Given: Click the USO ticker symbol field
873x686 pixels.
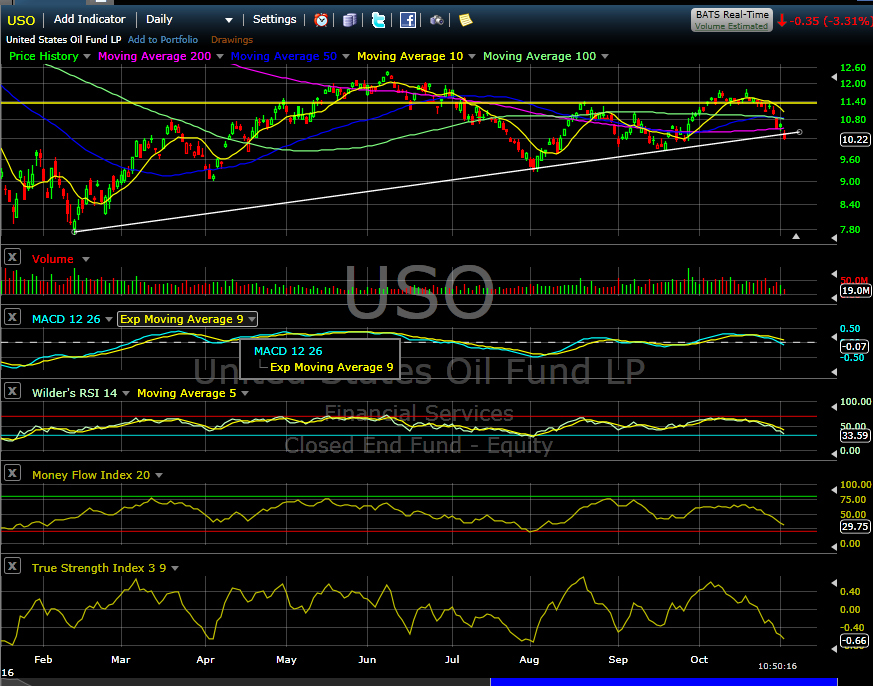Looking at the screenshot, I should 22,19.
